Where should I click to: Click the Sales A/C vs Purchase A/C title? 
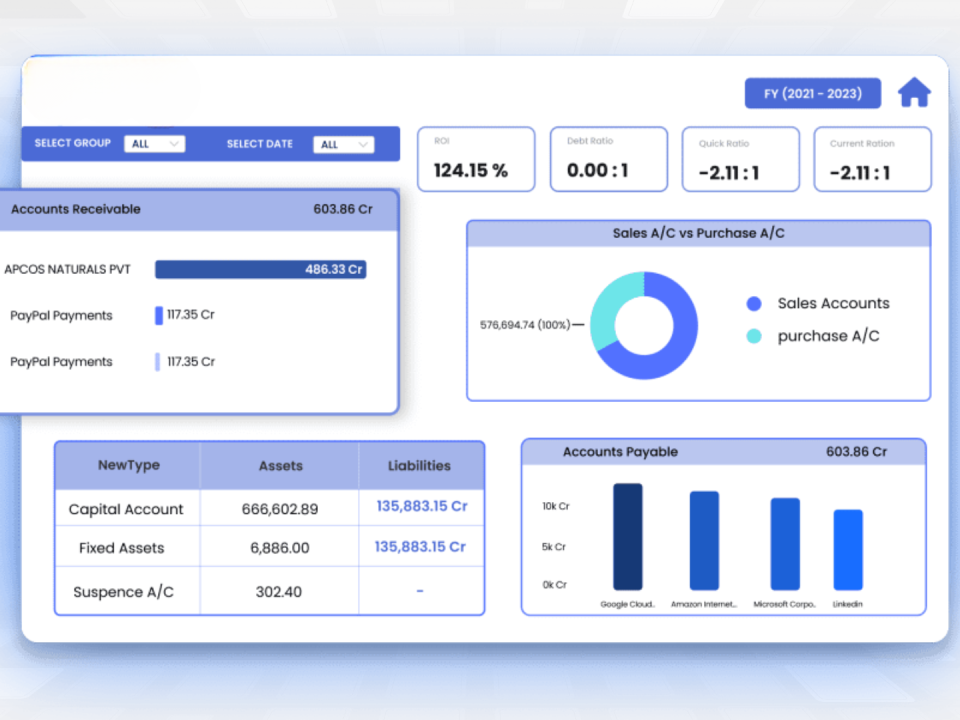pos(699,233)
